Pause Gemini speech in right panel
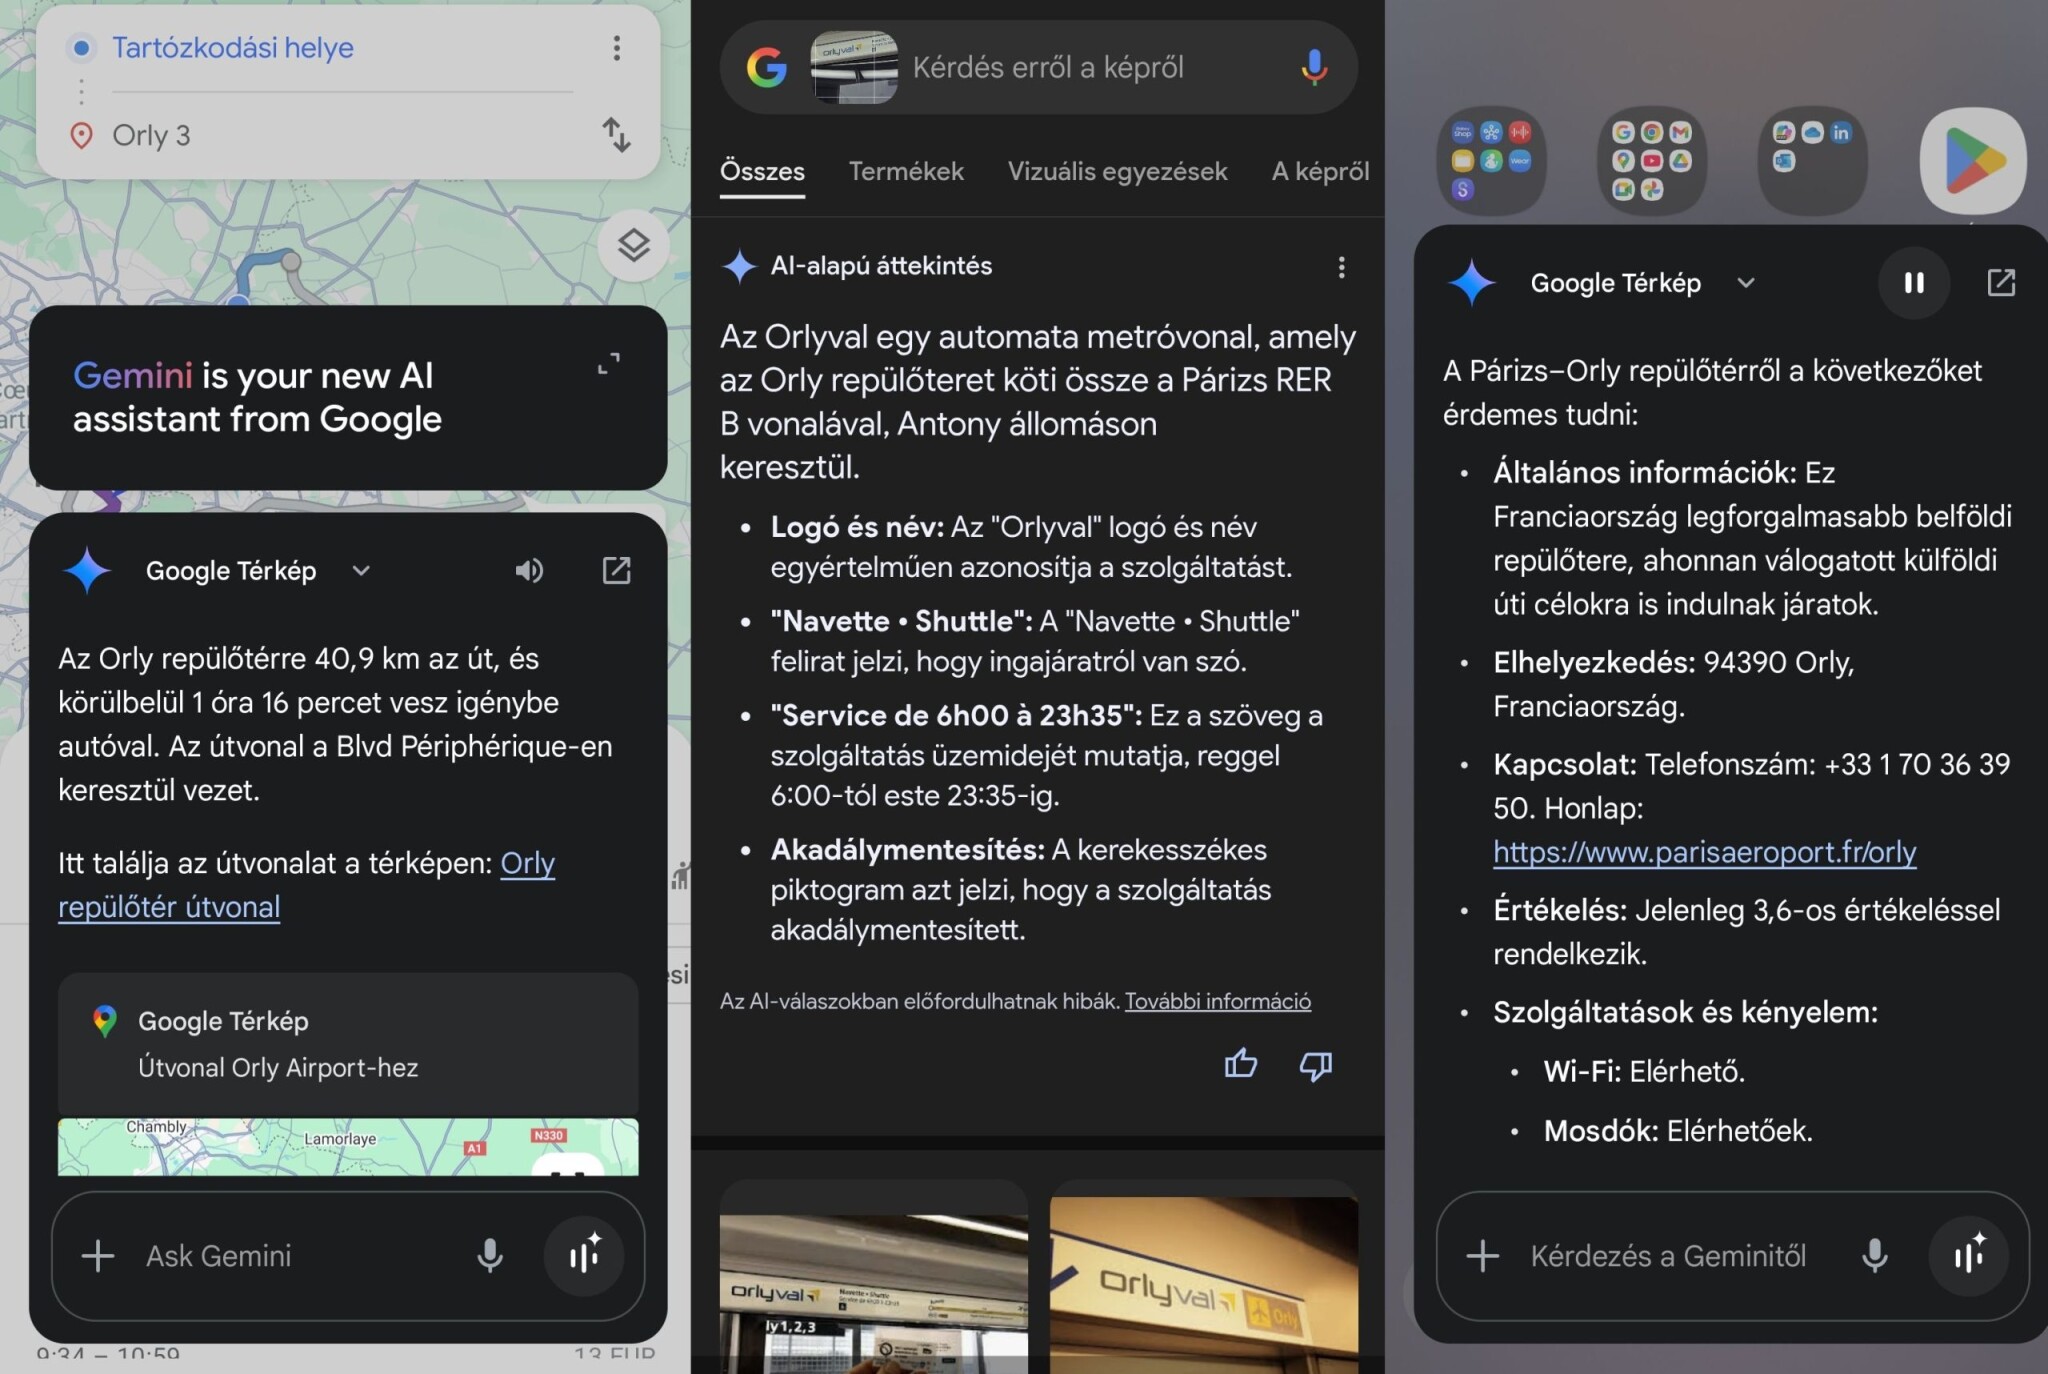 (1914, 283)
